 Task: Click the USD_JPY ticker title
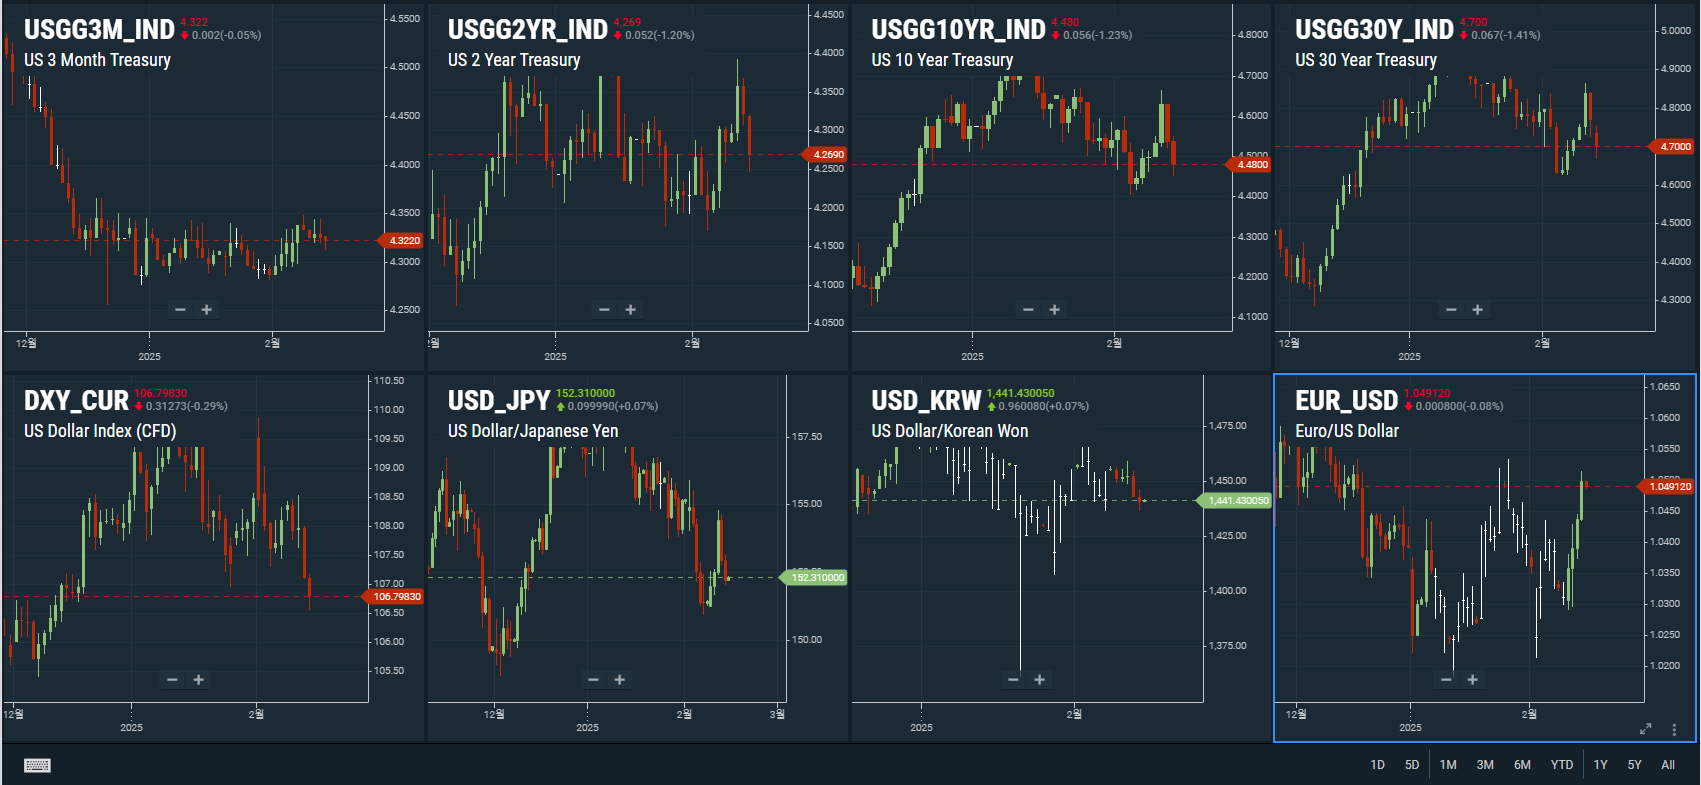(499, 401)
